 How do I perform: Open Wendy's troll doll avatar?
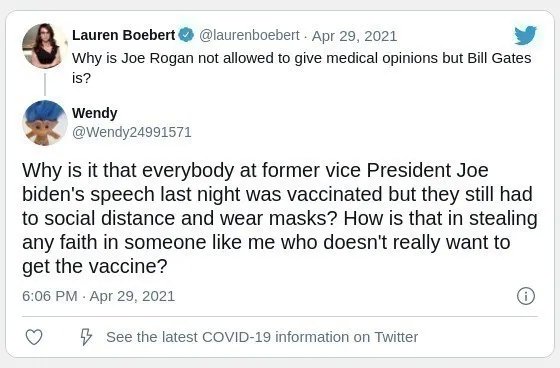click(x=45, y=123)
